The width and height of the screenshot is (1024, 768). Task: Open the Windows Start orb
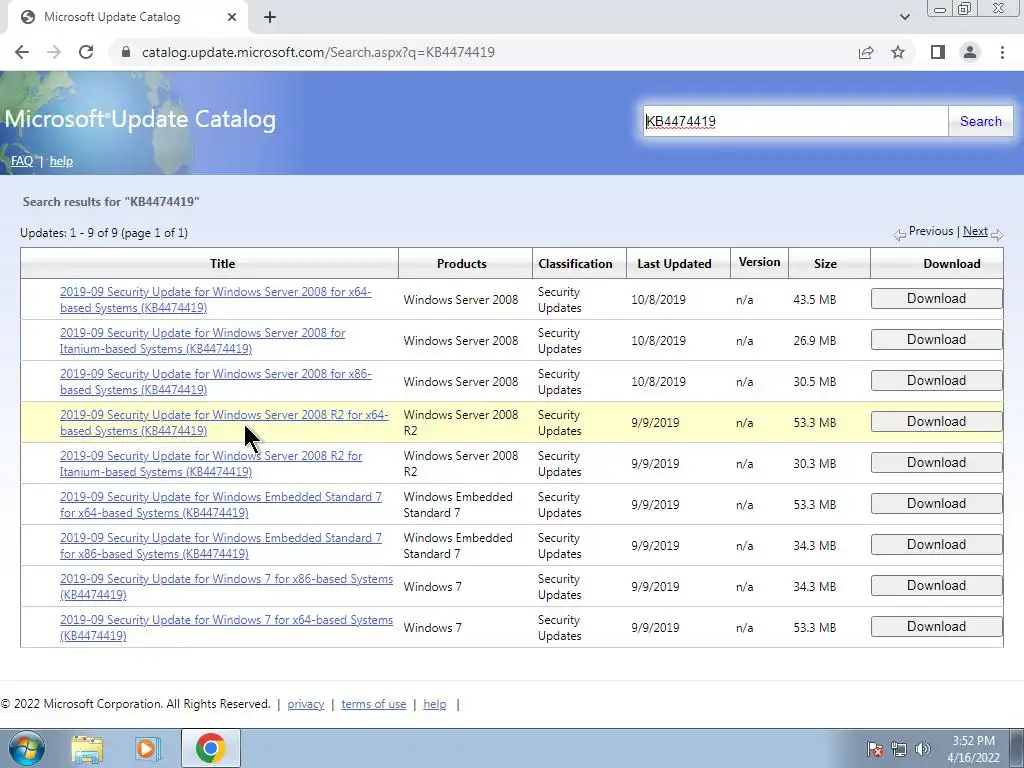pyautogui.click(x=26, y=748)
